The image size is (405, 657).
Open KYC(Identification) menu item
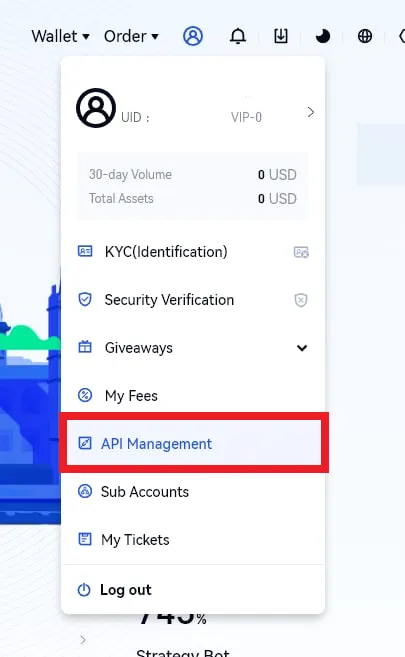[x=193, y=252]
